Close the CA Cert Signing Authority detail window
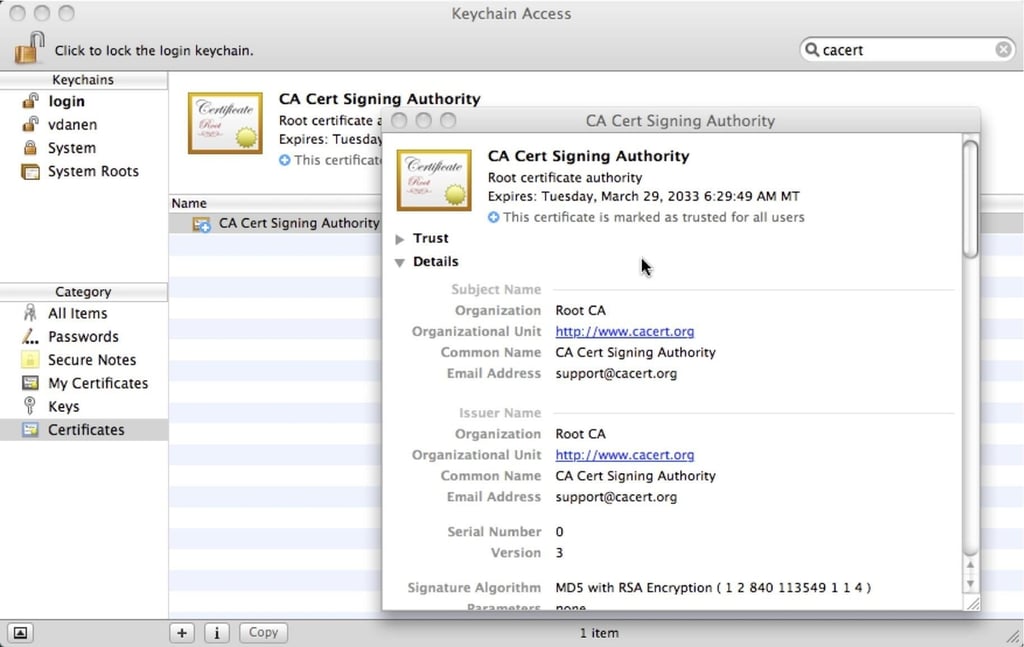 399,121
